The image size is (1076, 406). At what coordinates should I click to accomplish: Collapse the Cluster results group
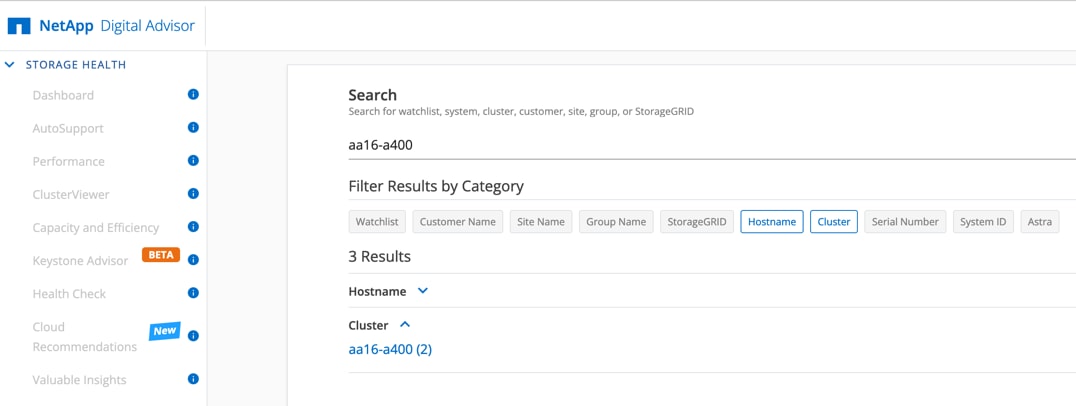[x=405, y=325]
